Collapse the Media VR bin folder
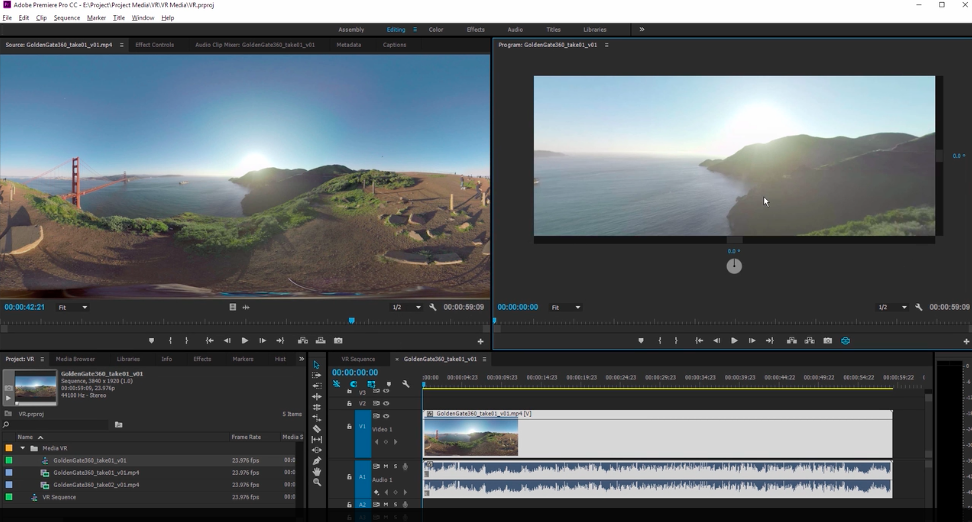This screenshot has width=972, height=522. (22, 449)
